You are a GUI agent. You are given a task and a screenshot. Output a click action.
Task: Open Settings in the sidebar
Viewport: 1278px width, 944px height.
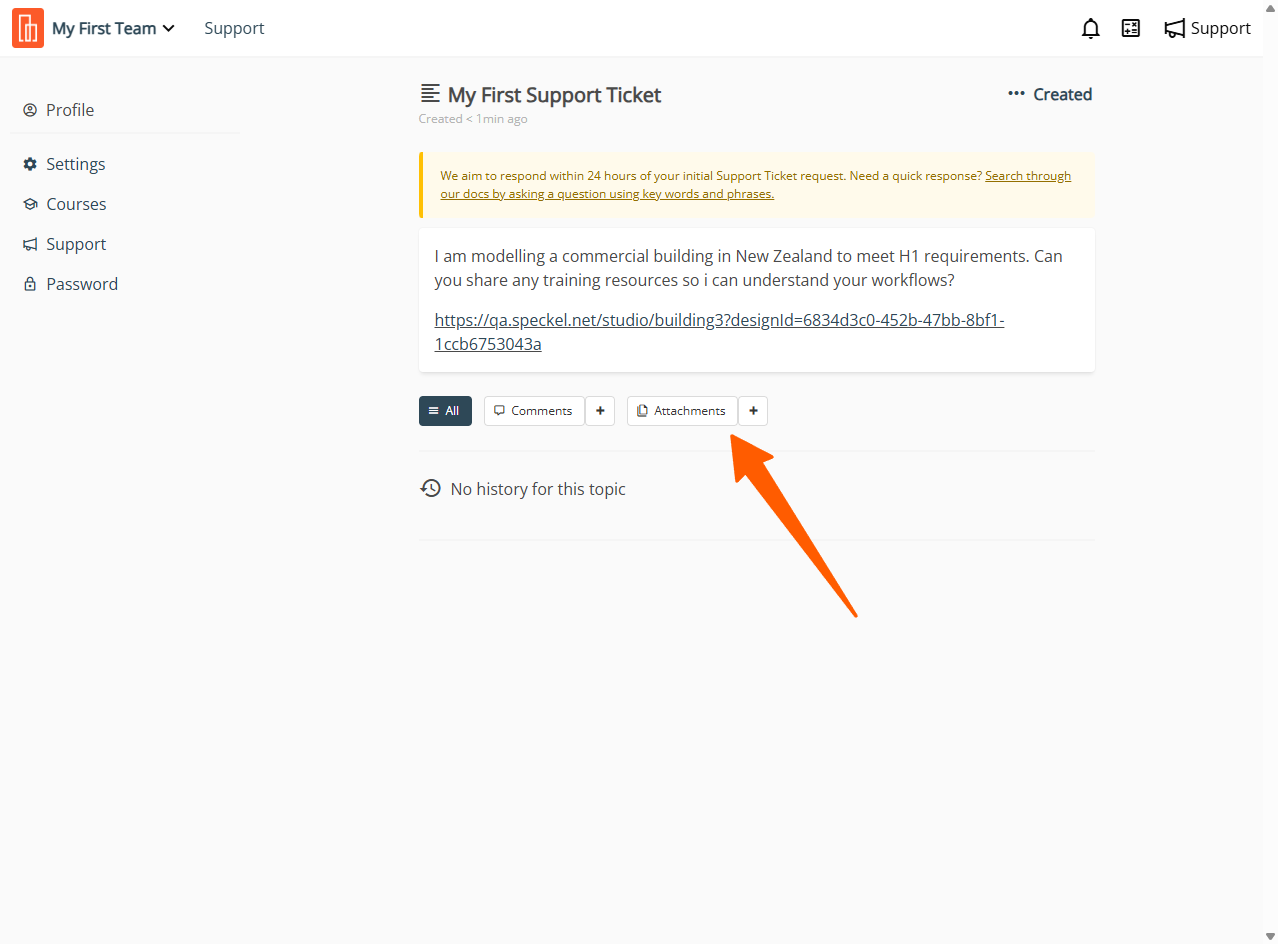[75, 164]
